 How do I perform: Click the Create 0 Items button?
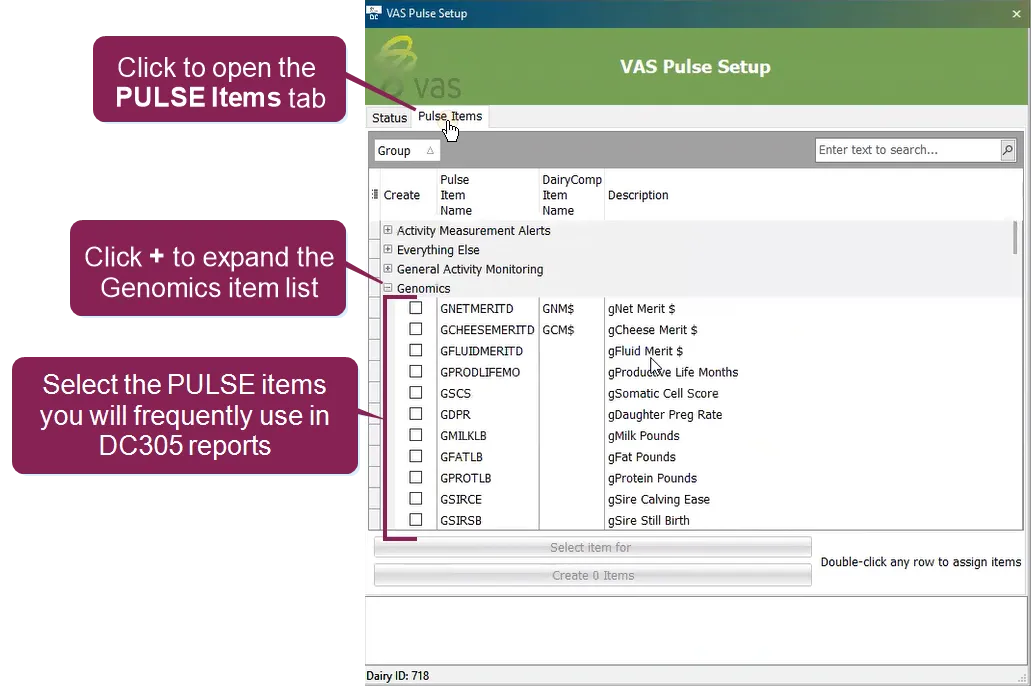pos(592,576)
